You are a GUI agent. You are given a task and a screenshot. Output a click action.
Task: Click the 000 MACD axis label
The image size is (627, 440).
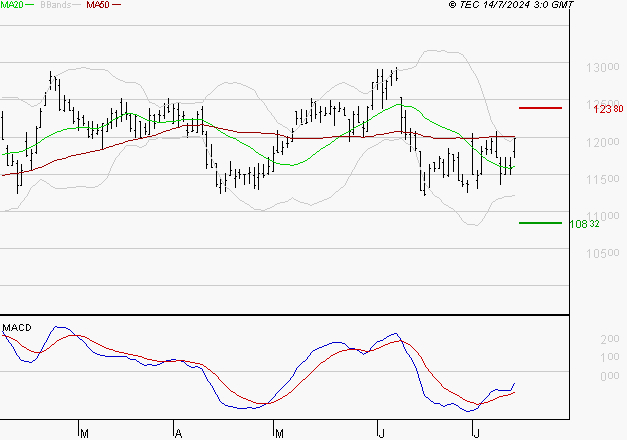tap(610, 376)
